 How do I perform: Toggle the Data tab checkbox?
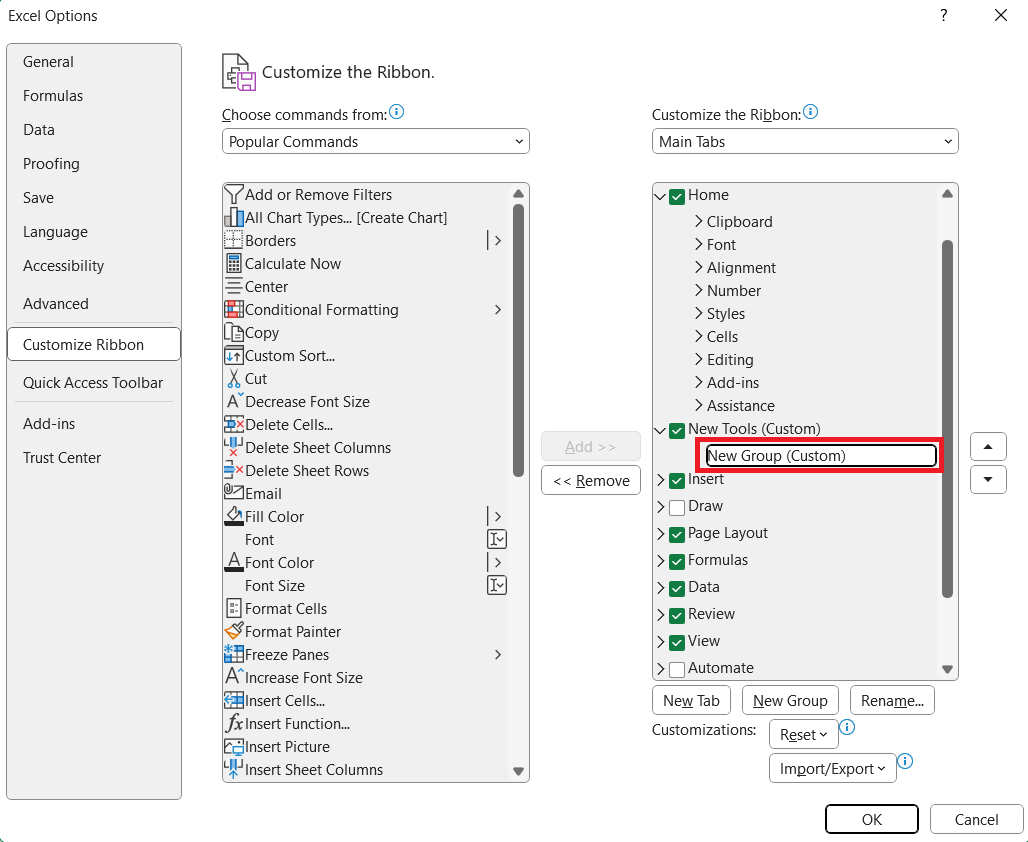[677, 588]
